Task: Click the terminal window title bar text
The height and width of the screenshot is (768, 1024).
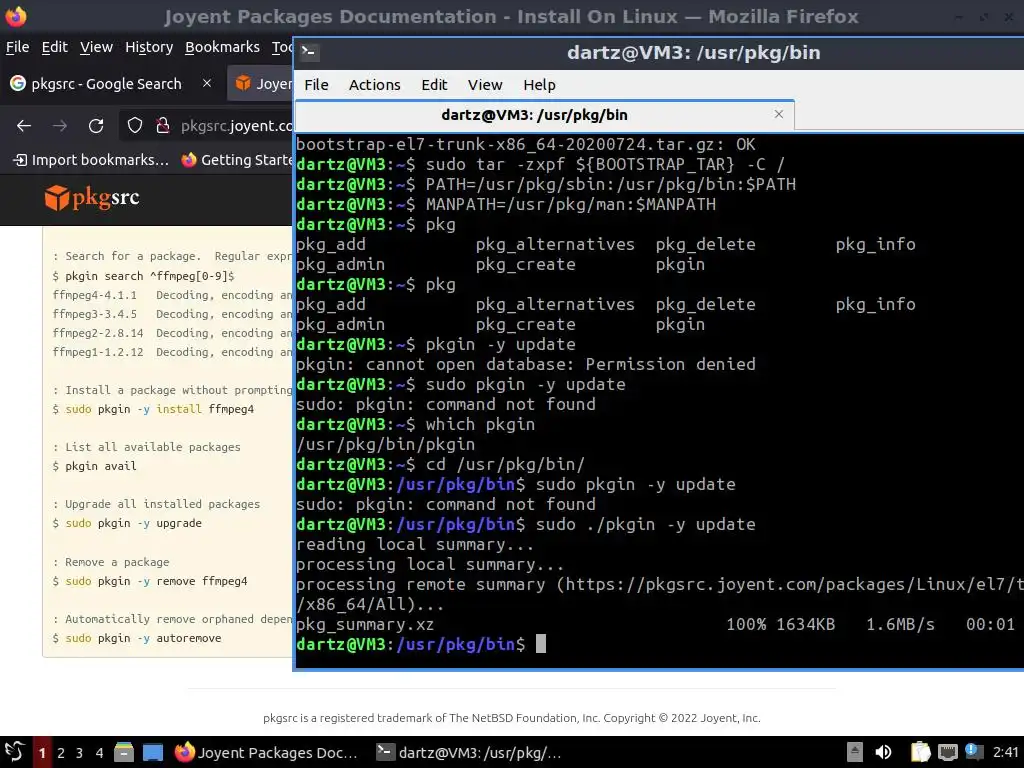Action: click(694, 52)
